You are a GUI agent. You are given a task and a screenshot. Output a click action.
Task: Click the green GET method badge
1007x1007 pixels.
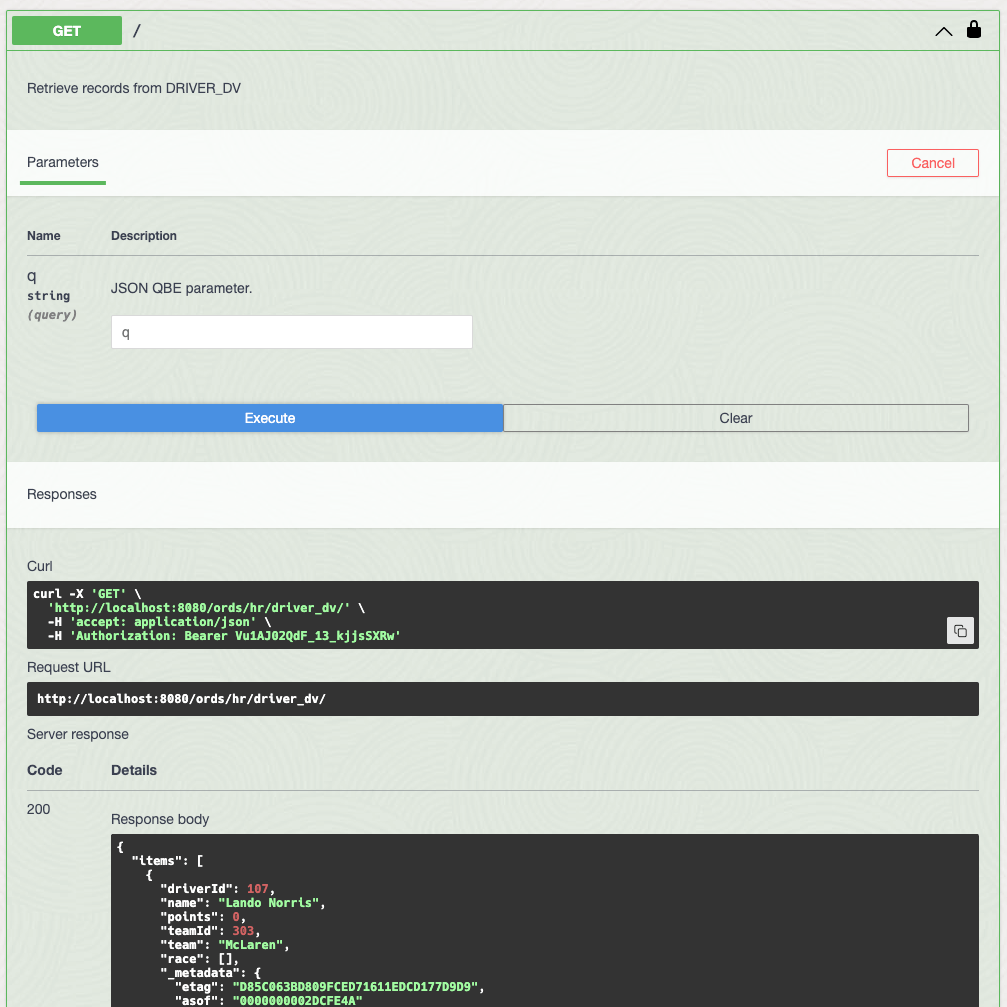[67, 31]
